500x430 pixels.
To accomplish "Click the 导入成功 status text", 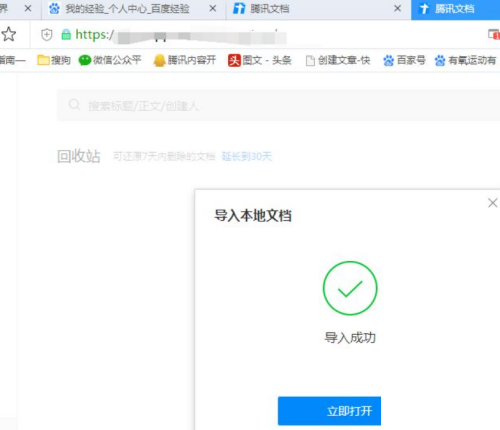I will (350, 338).
